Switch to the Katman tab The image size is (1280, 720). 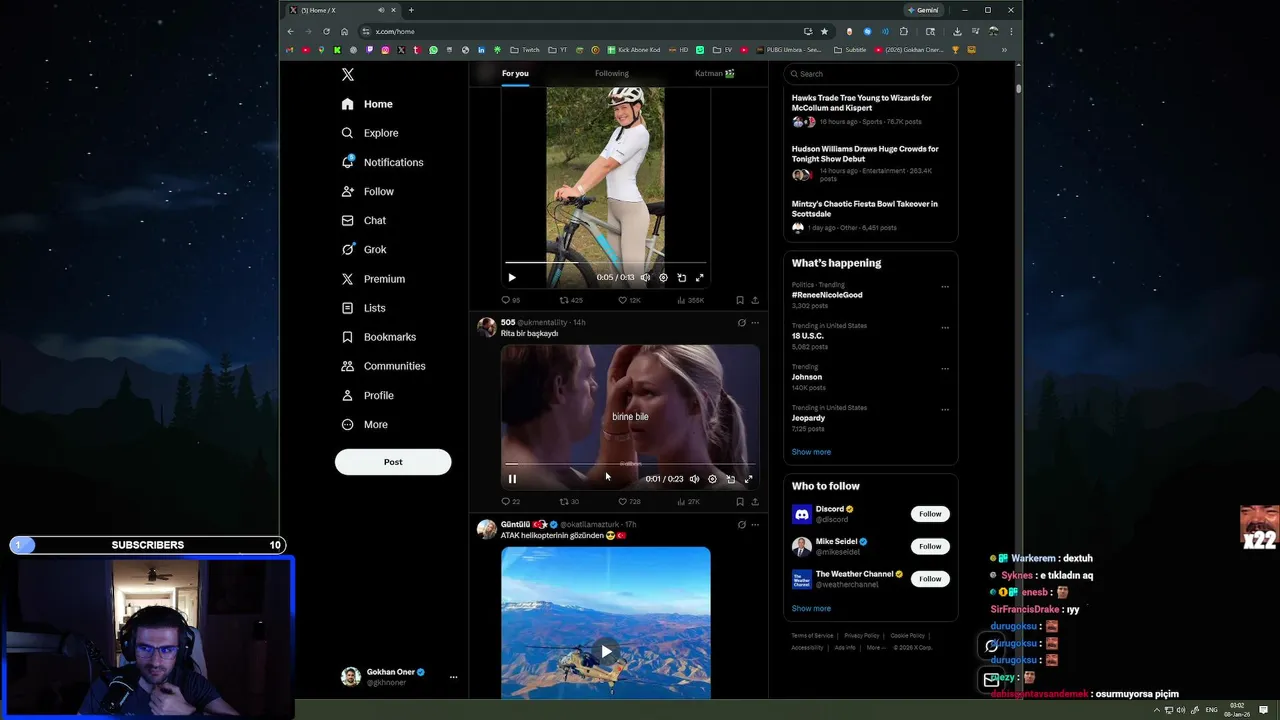pos(715,73)
